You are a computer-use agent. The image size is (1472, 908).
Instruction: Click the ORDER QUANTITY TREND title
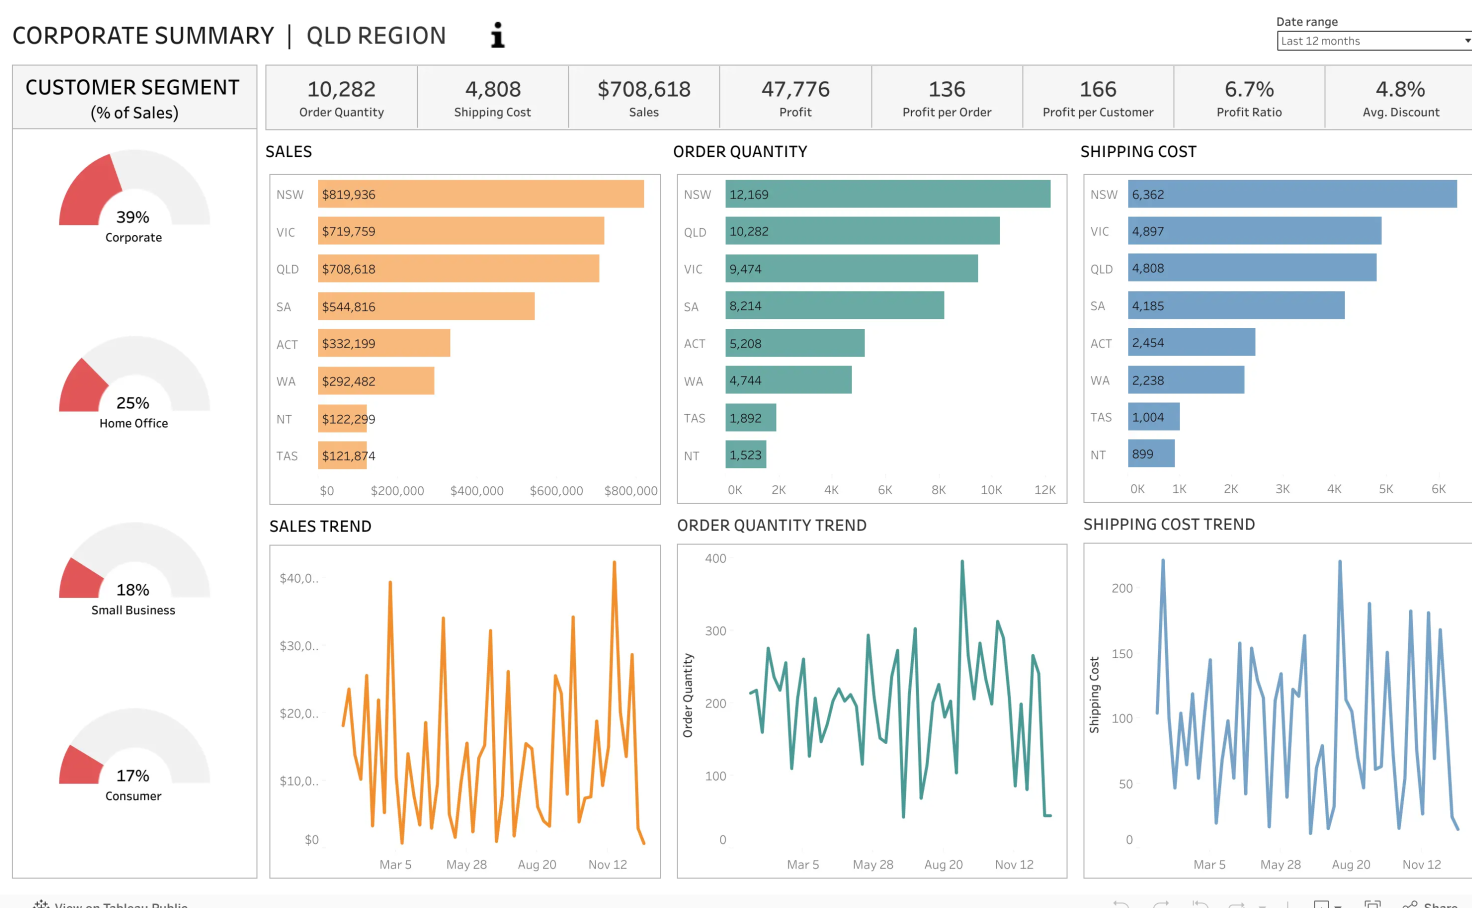(772, 525)
